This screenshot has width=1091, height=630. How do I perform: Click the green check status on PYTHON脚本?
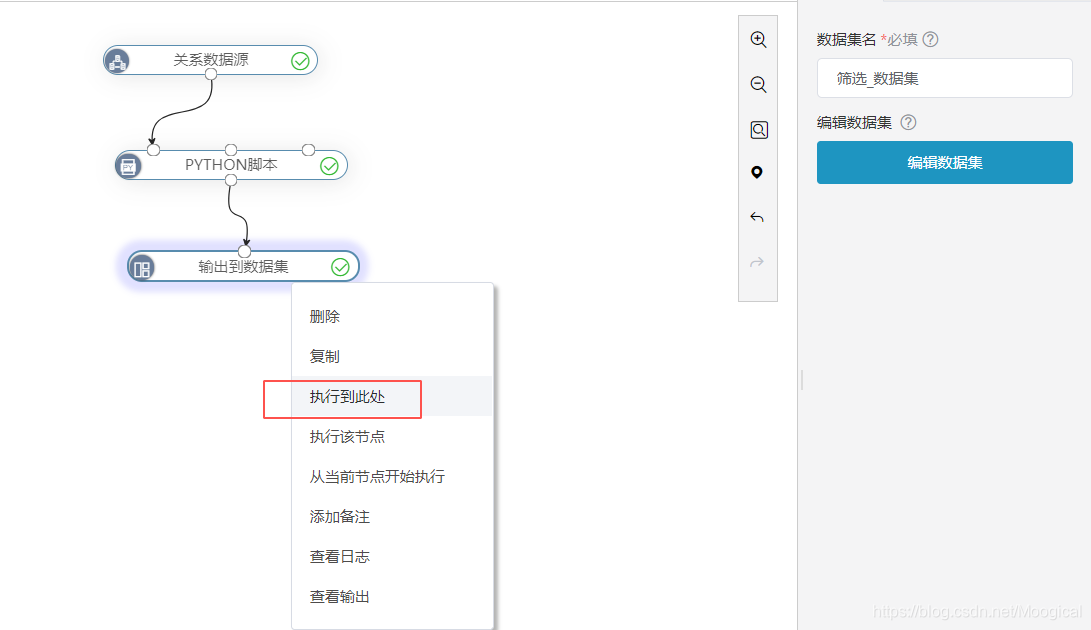click(329, 166)
